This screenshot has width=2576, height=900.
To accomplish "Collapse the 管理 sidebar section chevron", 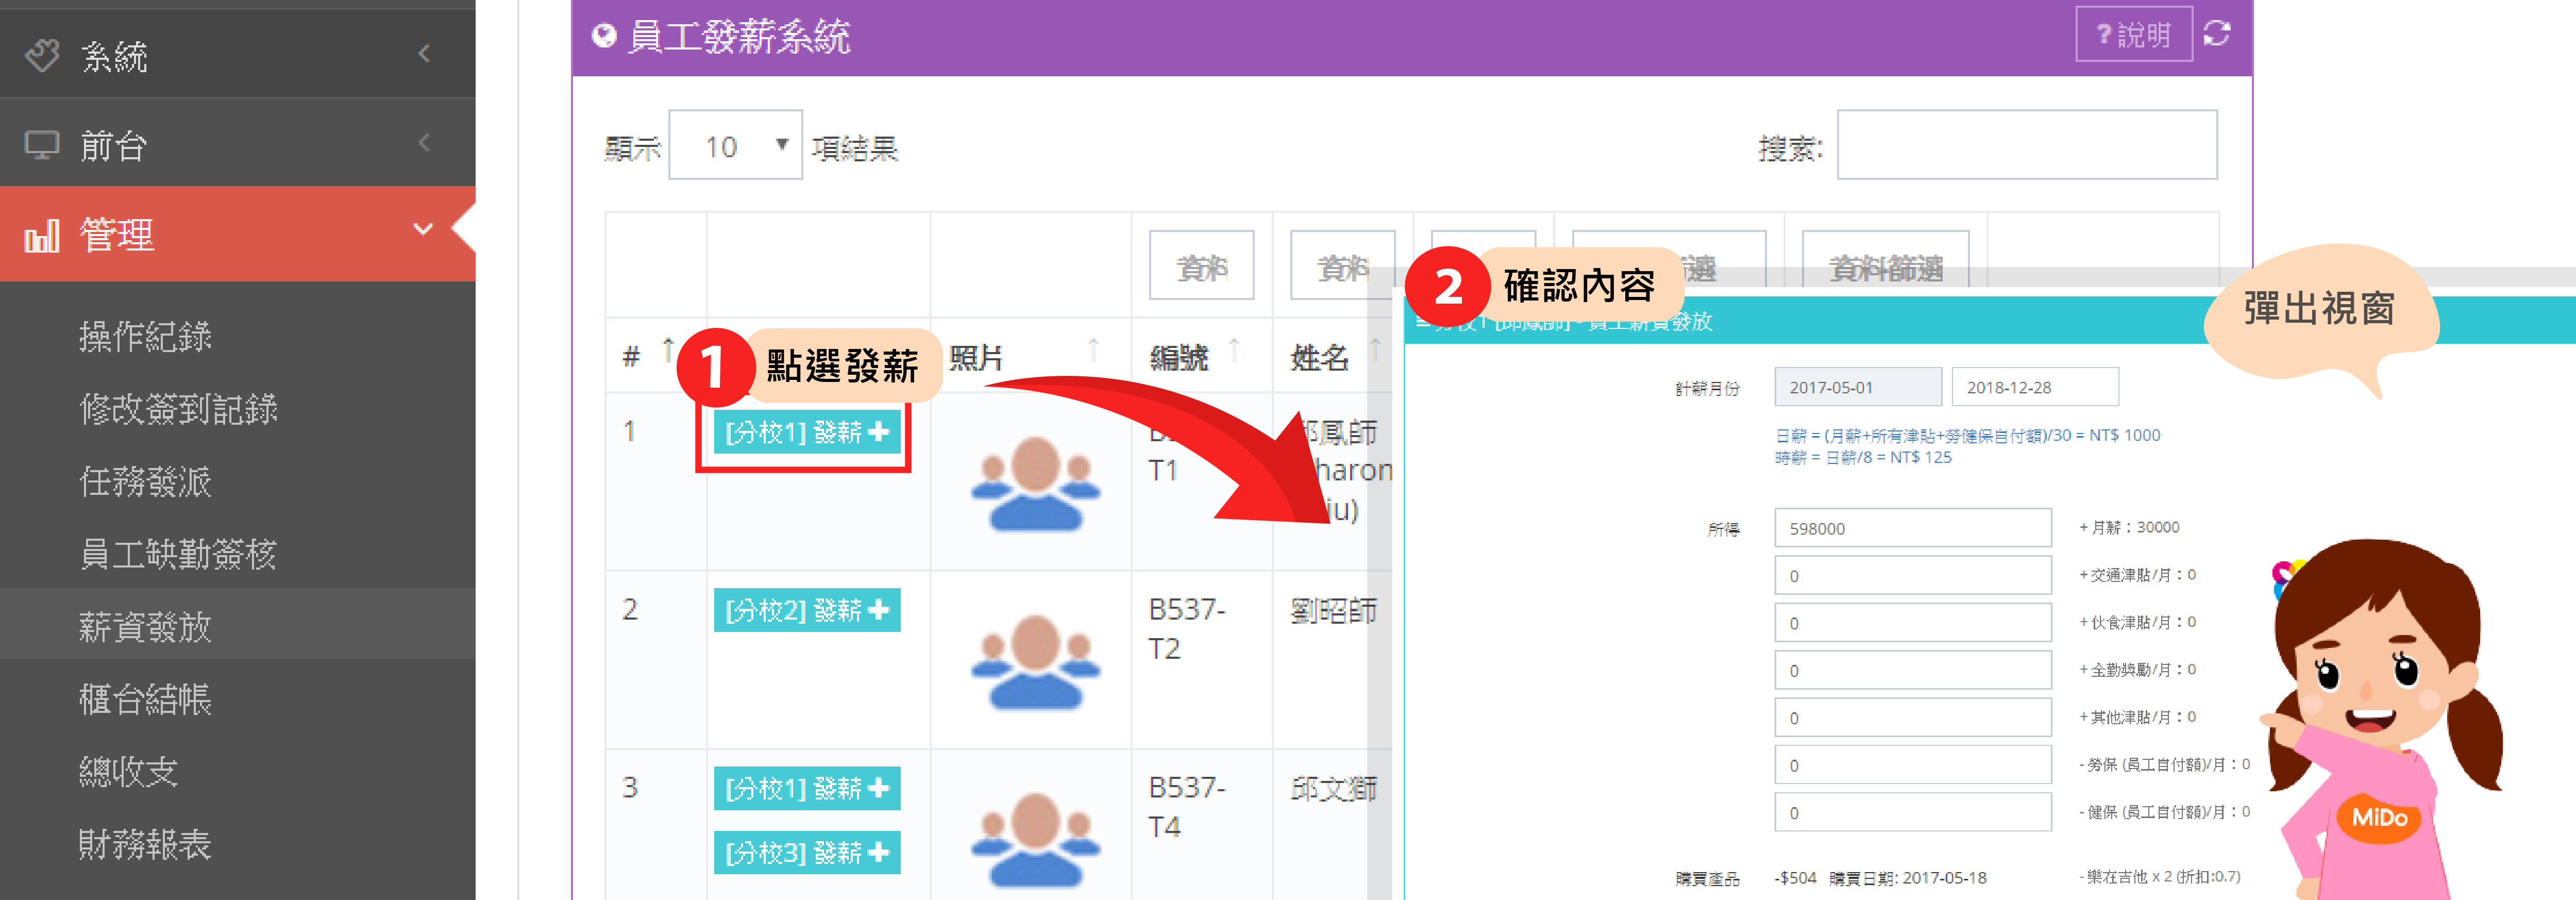I will (x=423, y=229).
